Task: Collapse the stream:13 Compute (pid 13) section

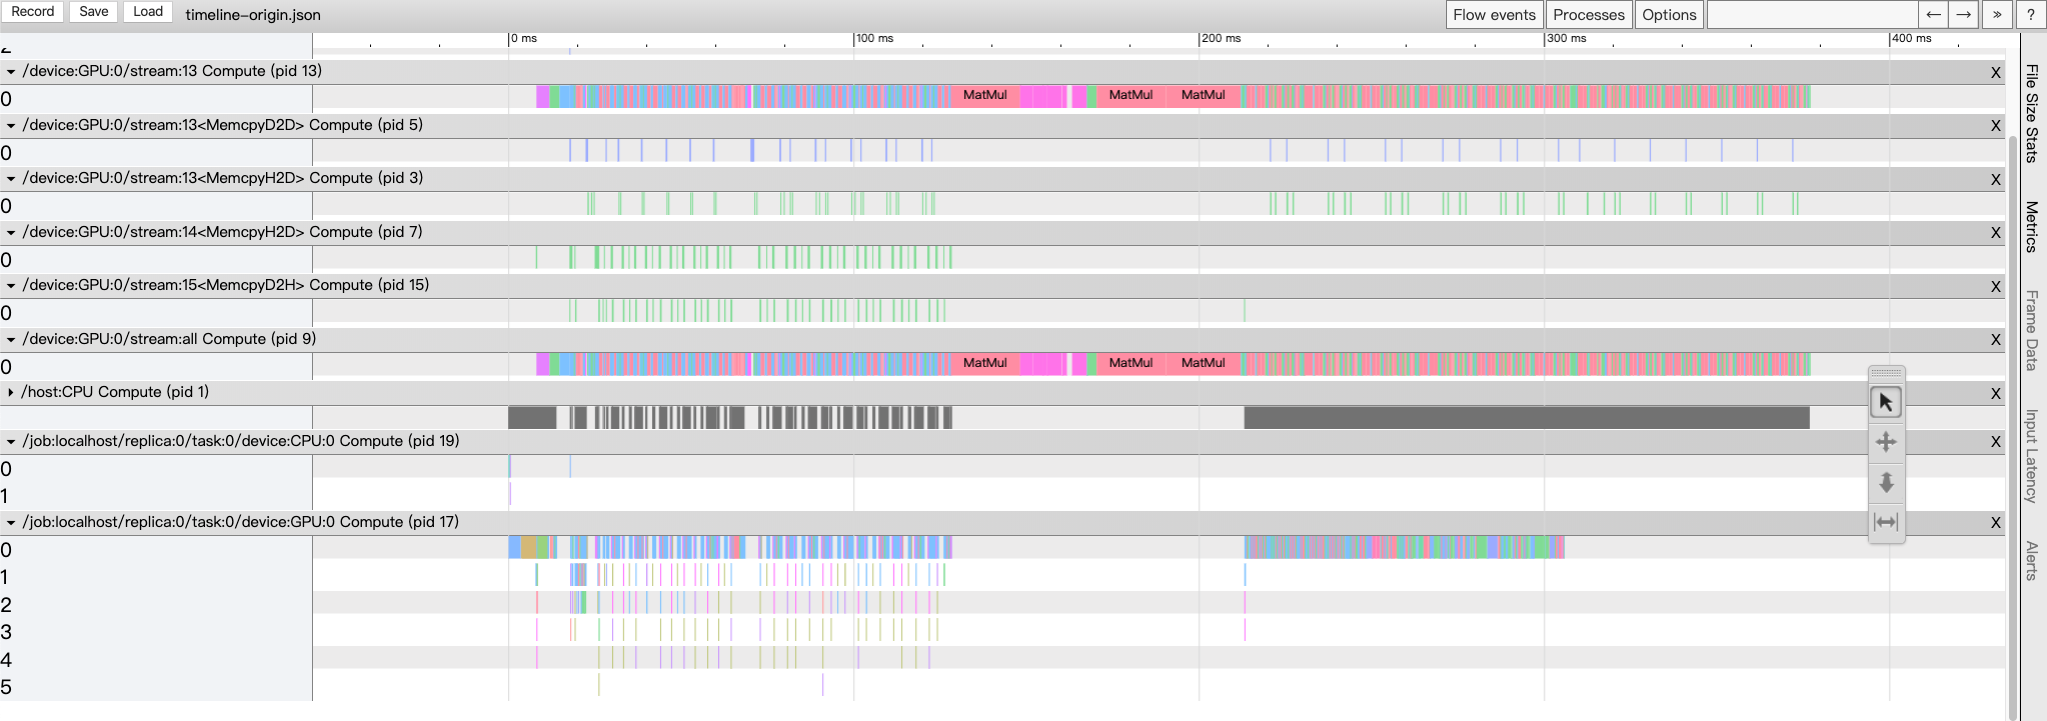Action: 11,72
